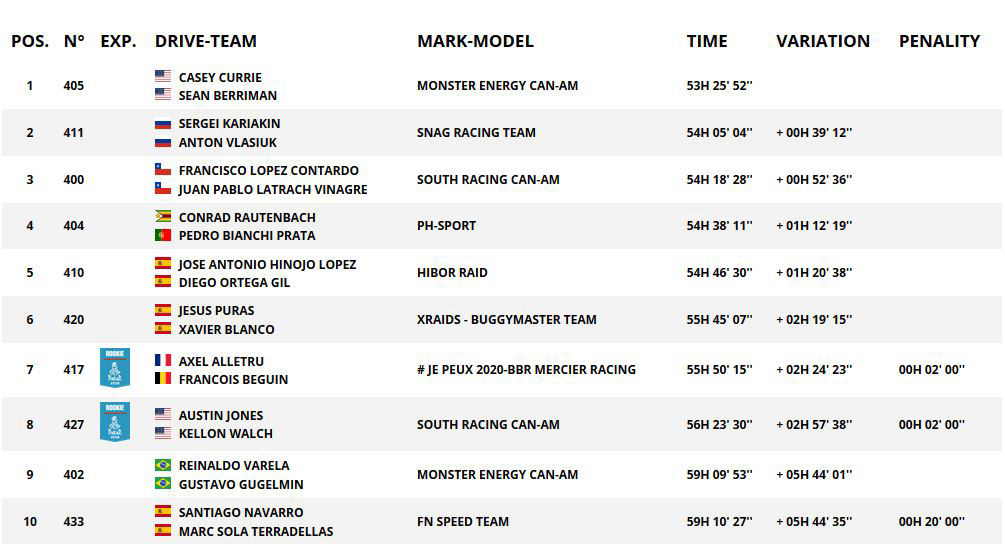Click the USA flag next to Casey Currie
1005x544 pixels.
click(163, 76)
